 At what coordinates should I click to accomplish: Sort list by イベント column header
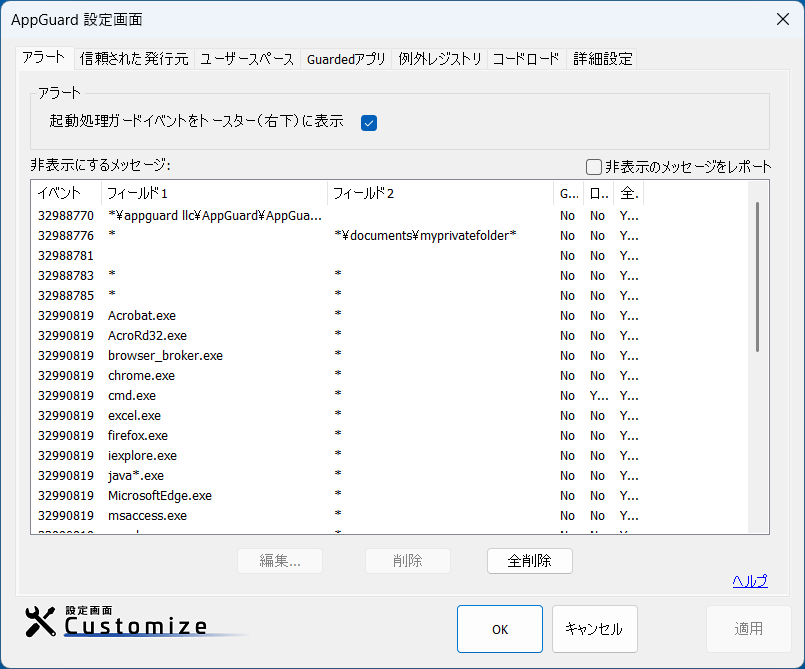pos(66,193)
